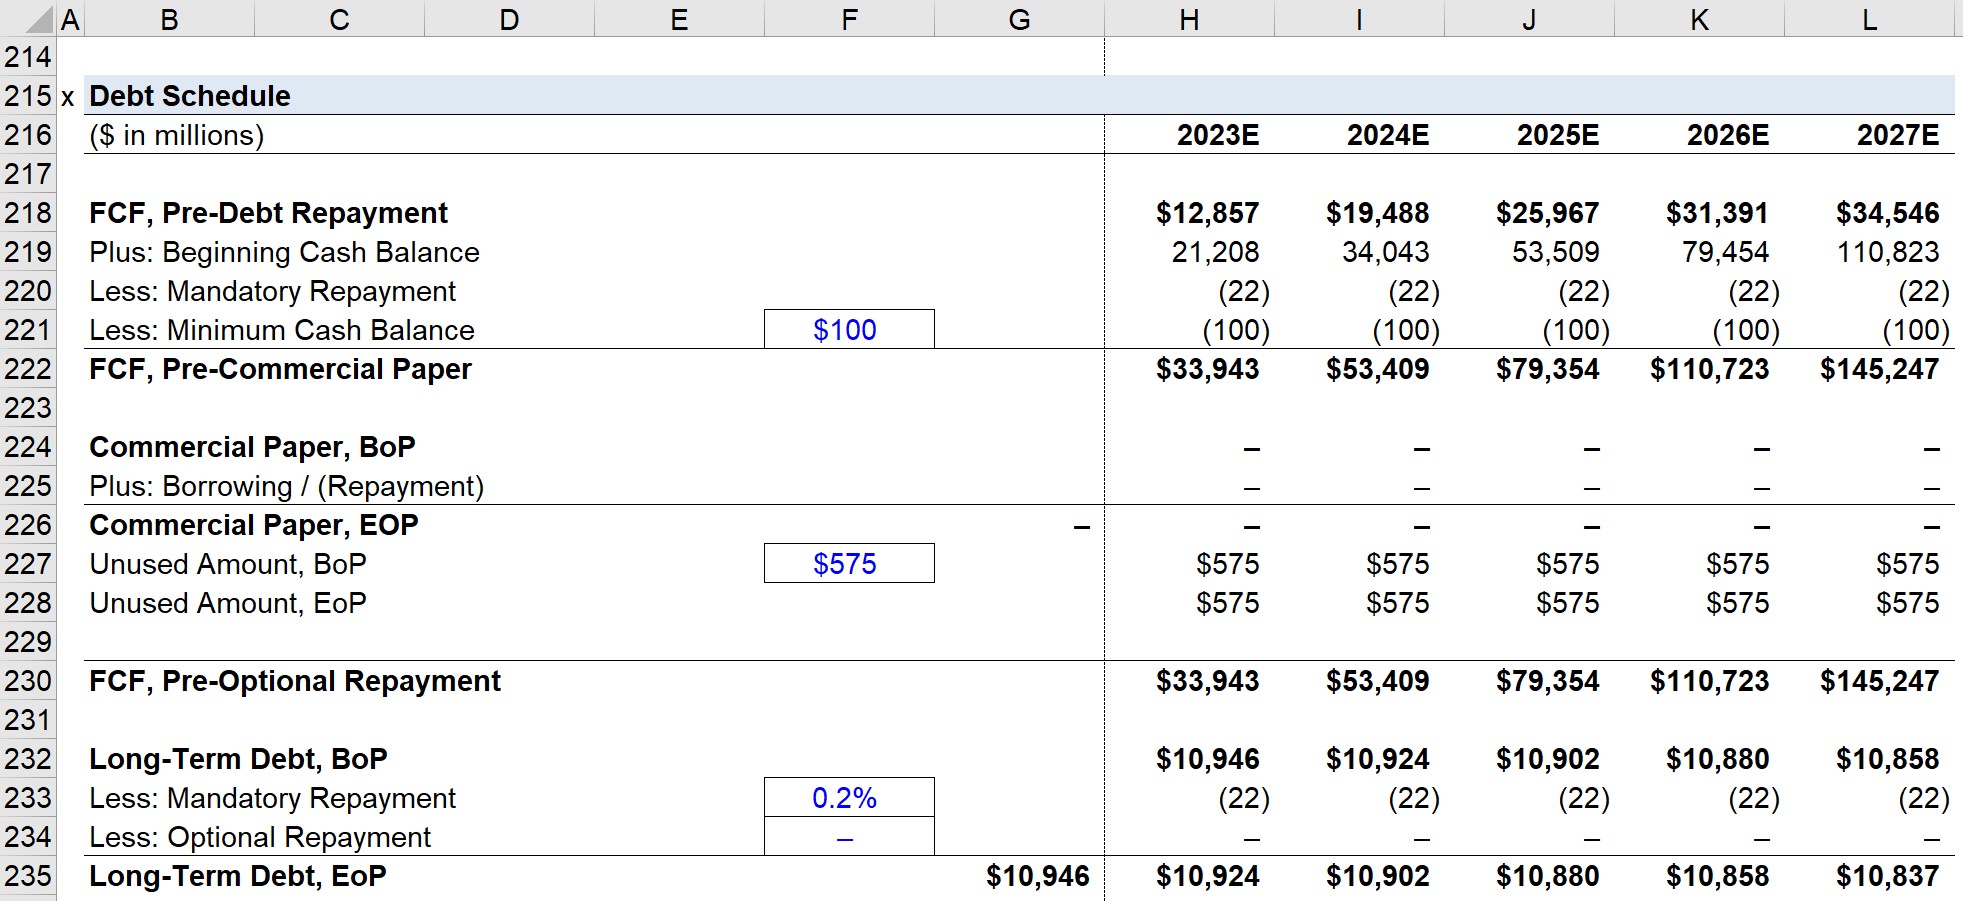Select column F header

coord(849,19)
